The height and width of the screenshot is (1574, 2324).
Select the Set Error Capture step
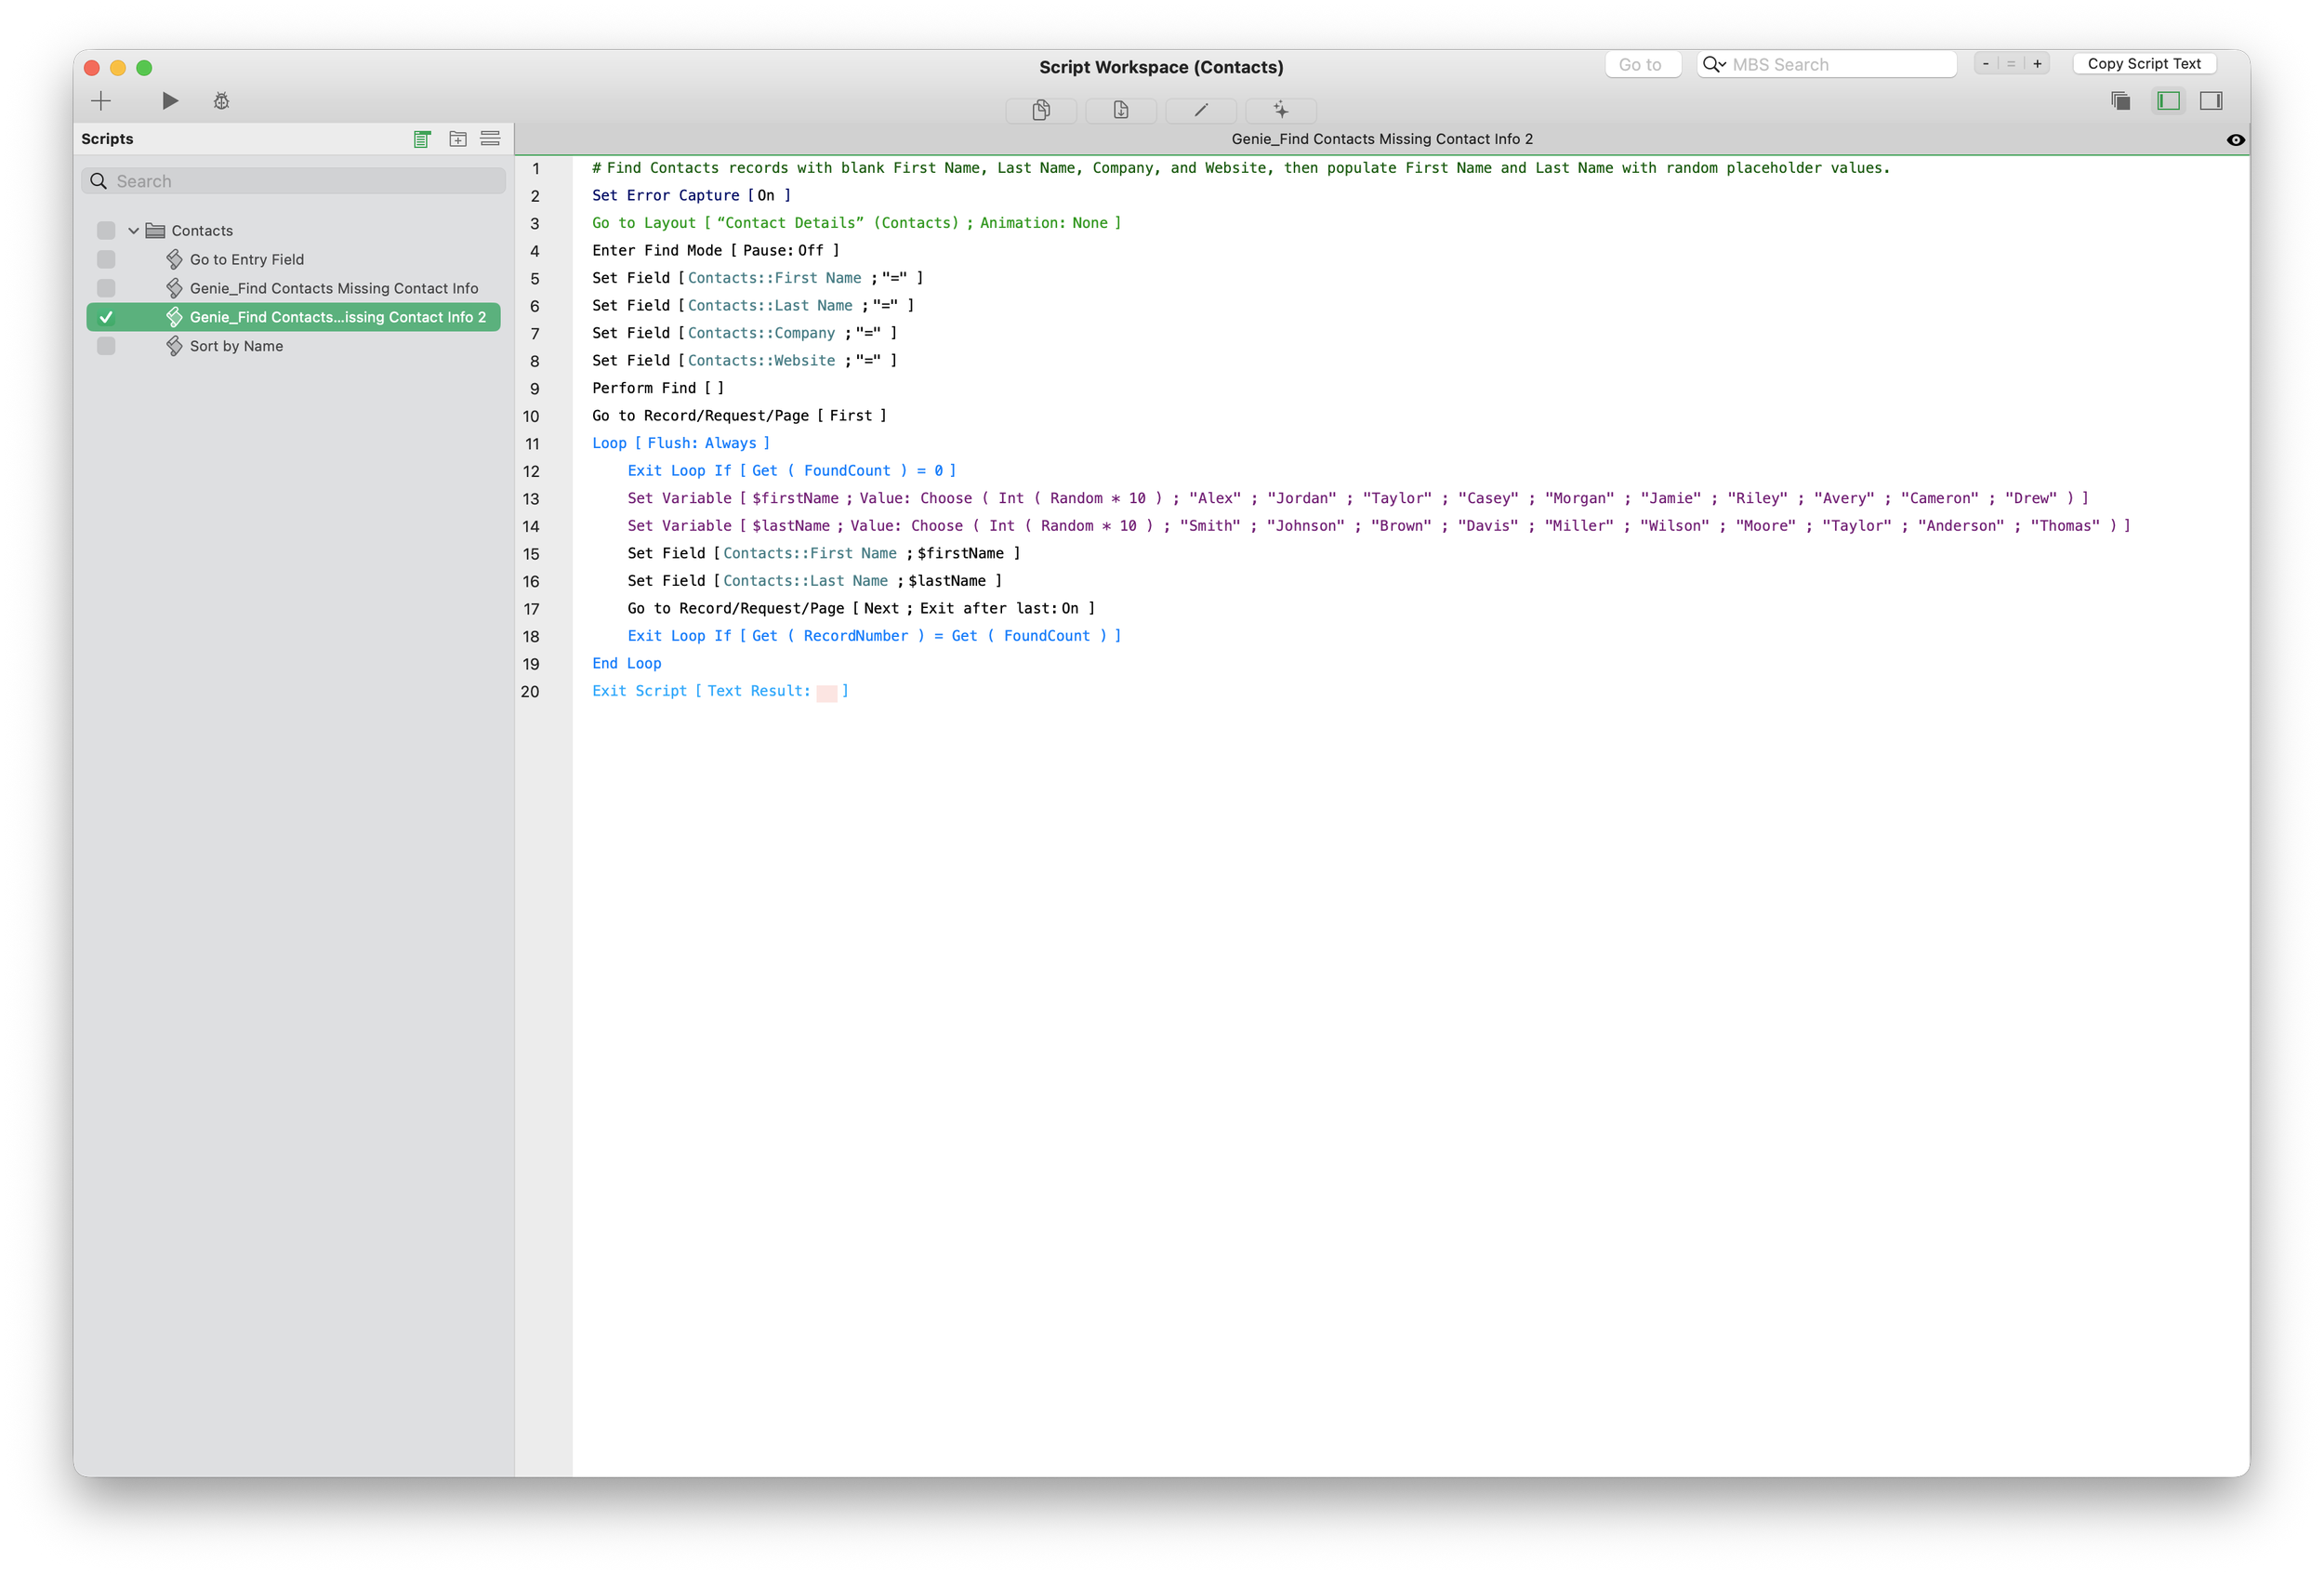(x=691, y=196)
